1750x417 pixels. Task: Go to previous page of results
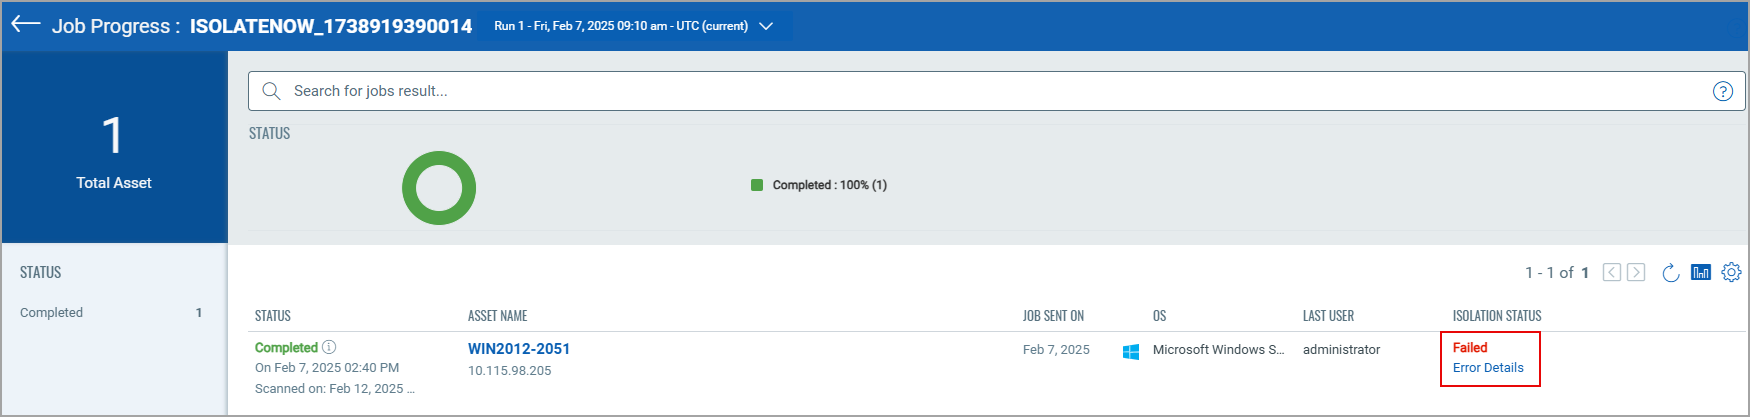coord(1611,272)
